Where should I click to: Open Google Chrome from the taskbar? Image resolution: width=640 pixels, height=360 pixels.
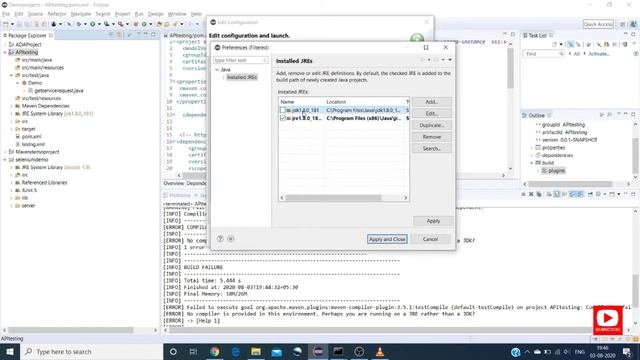tap(215, 351)
